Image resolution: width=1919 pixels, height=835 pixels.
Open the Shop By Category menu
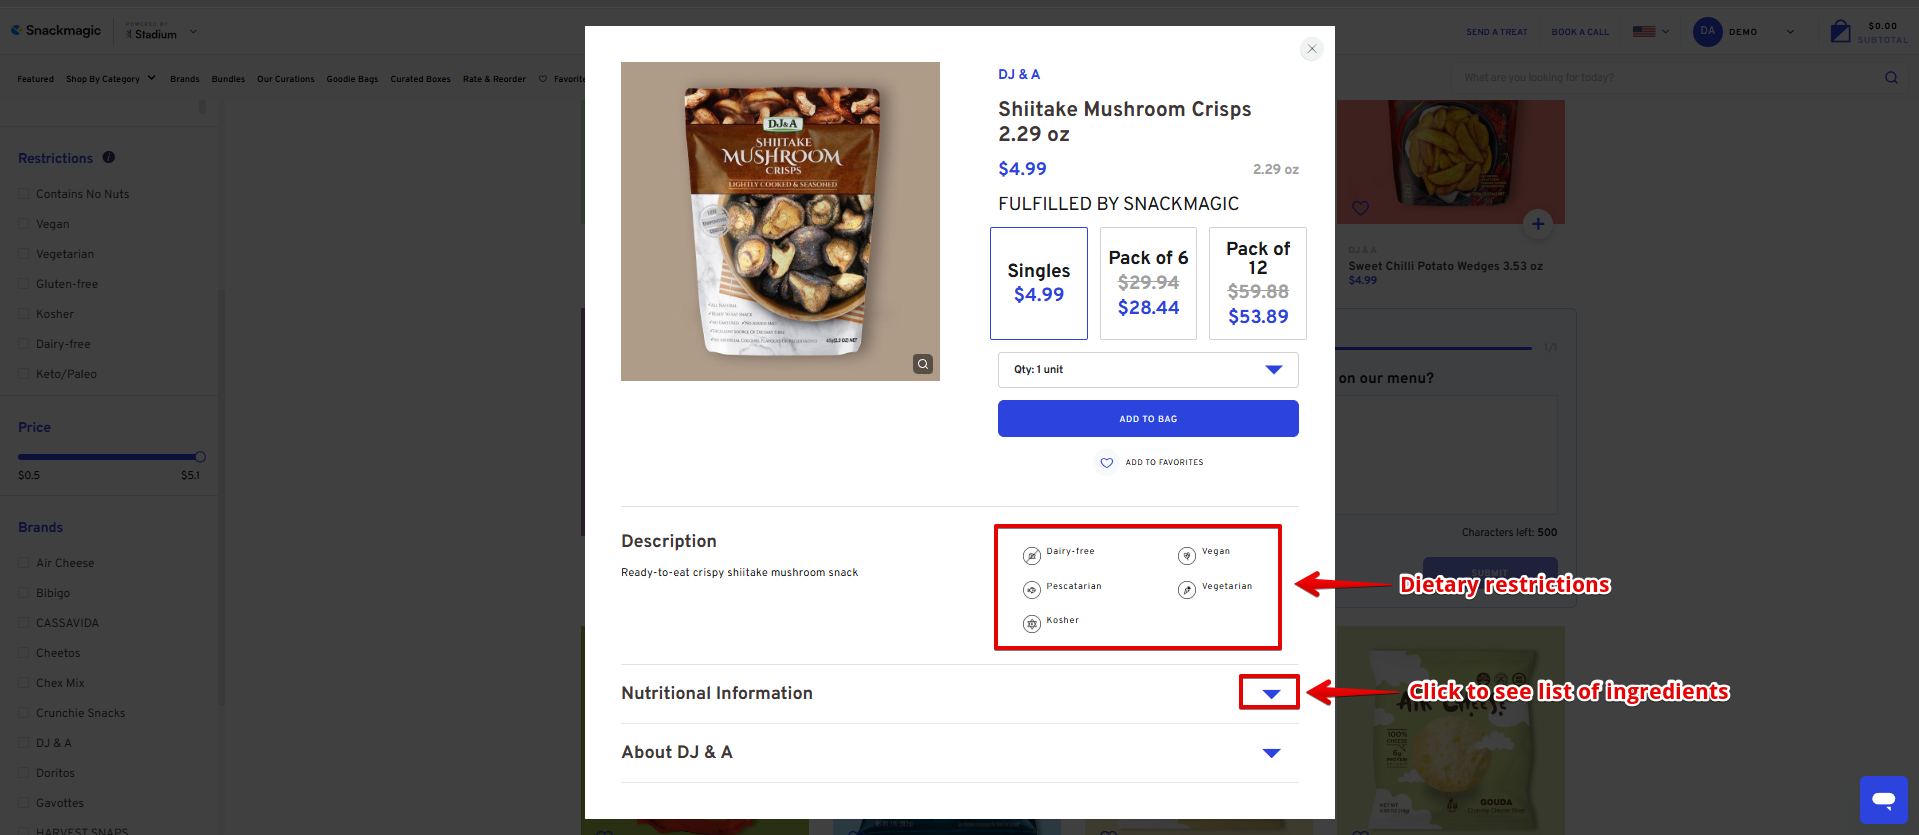click(110, 79)
